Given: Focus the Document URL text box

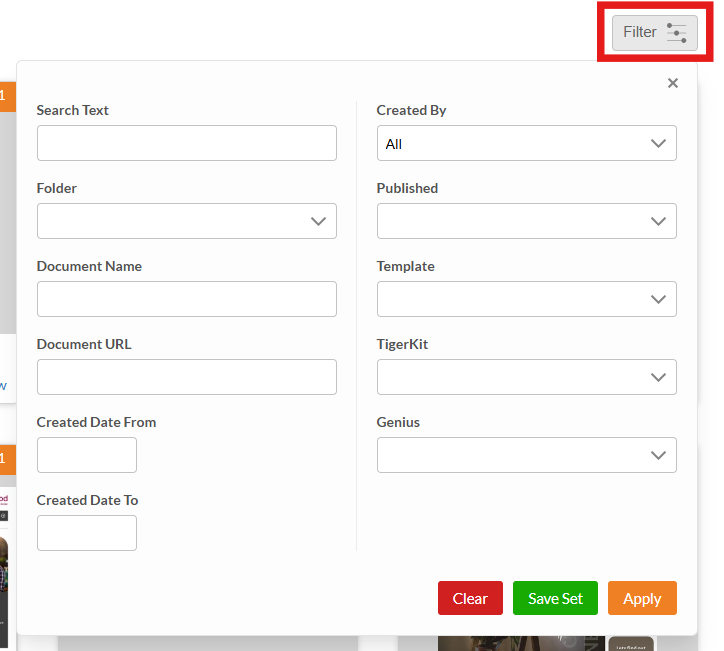Looking at the screenshot, I should coord(187,377).
